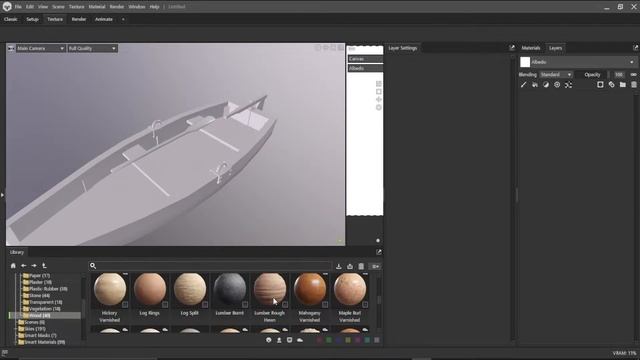
Task: Switch to the Animate workspace
Action: point(104,19)
